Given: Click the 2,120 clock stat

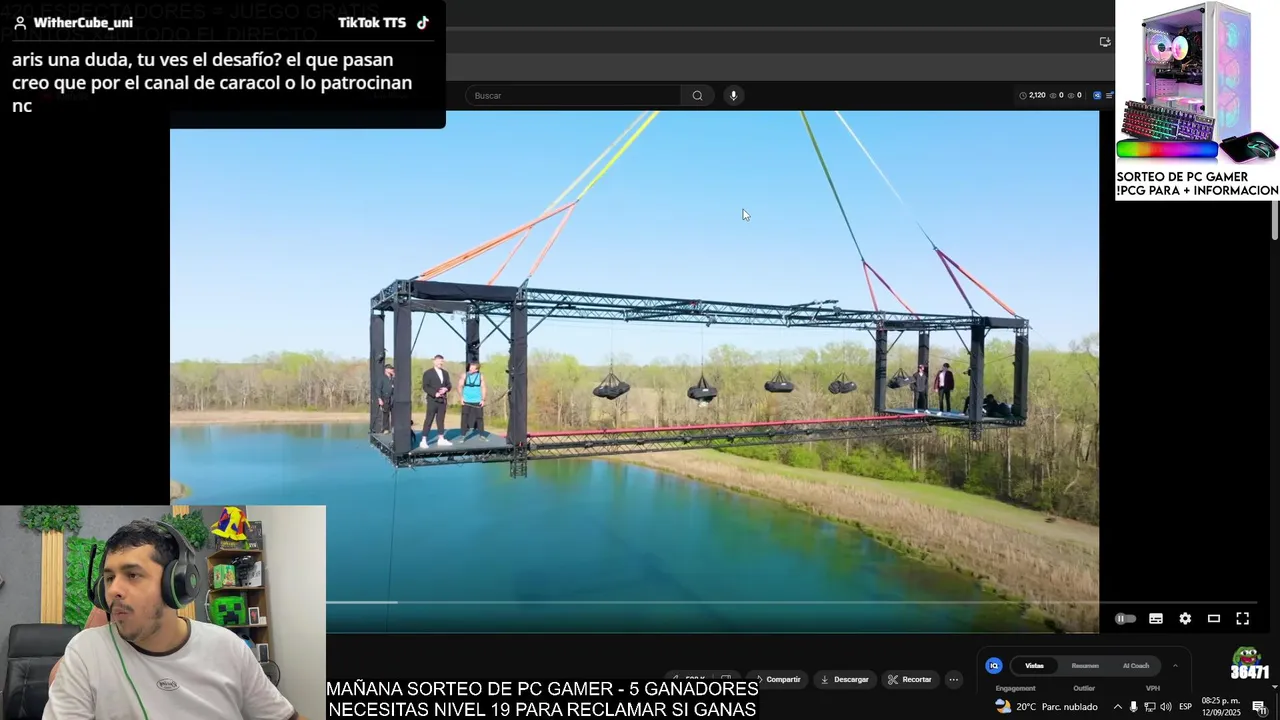Looking at the screenshot, I should 1032,96.
